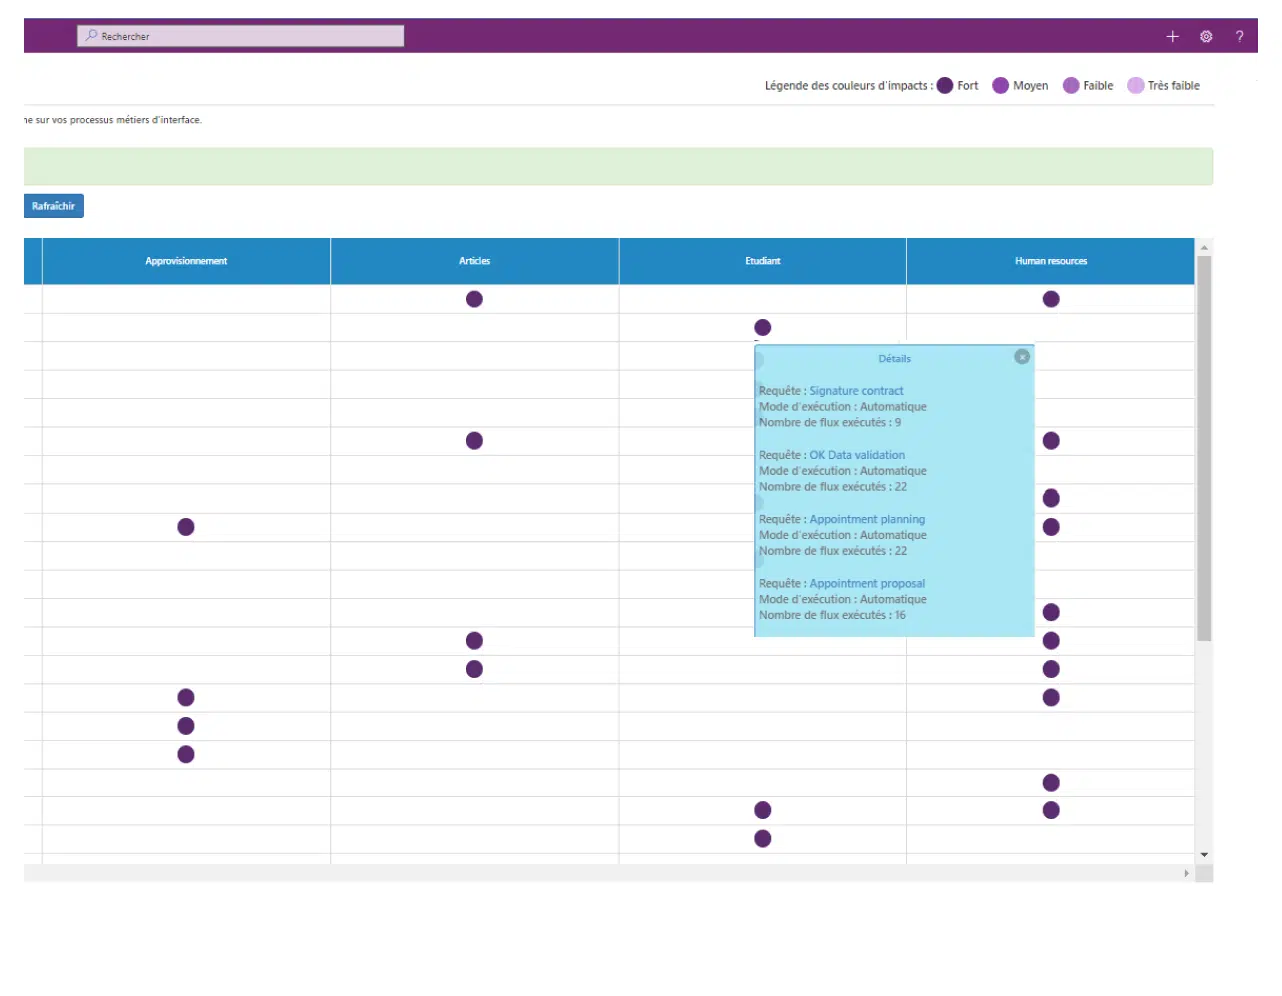
Task: Click topmost impact dot in Articles column
Action: pos(474,299)
